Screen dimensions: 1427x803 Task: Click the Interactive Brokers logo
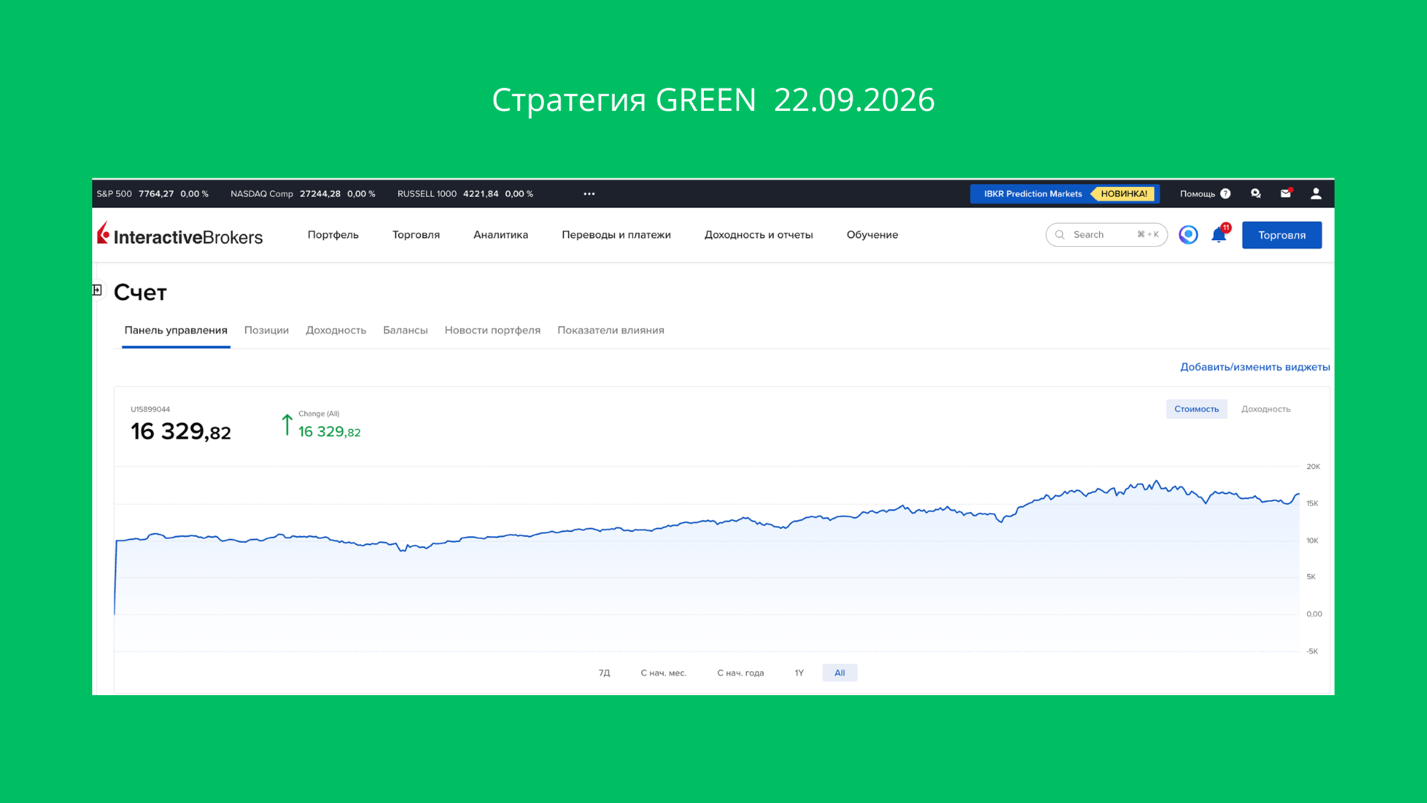180,235
